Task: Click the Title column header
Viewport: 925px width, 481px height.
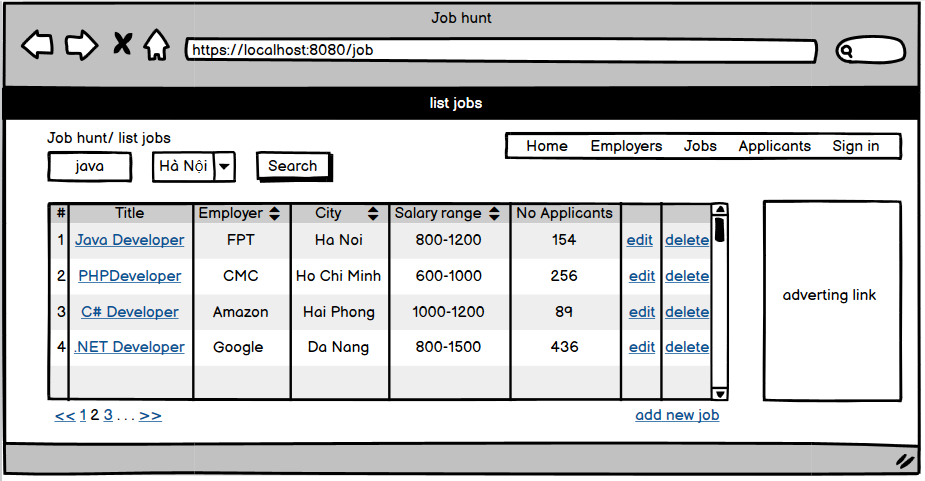Action: [130, 213]
